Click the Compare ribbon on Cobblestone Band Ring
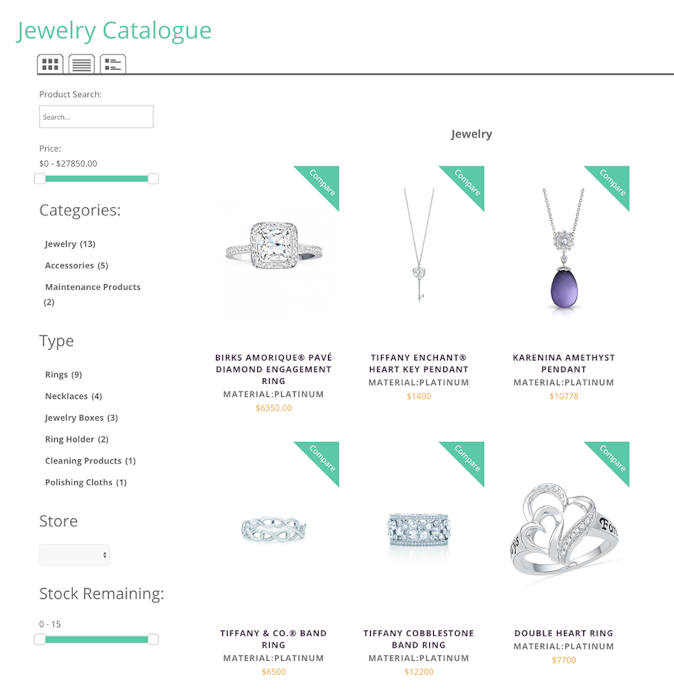The image size is (674, 700). click(x=468, y=458)
